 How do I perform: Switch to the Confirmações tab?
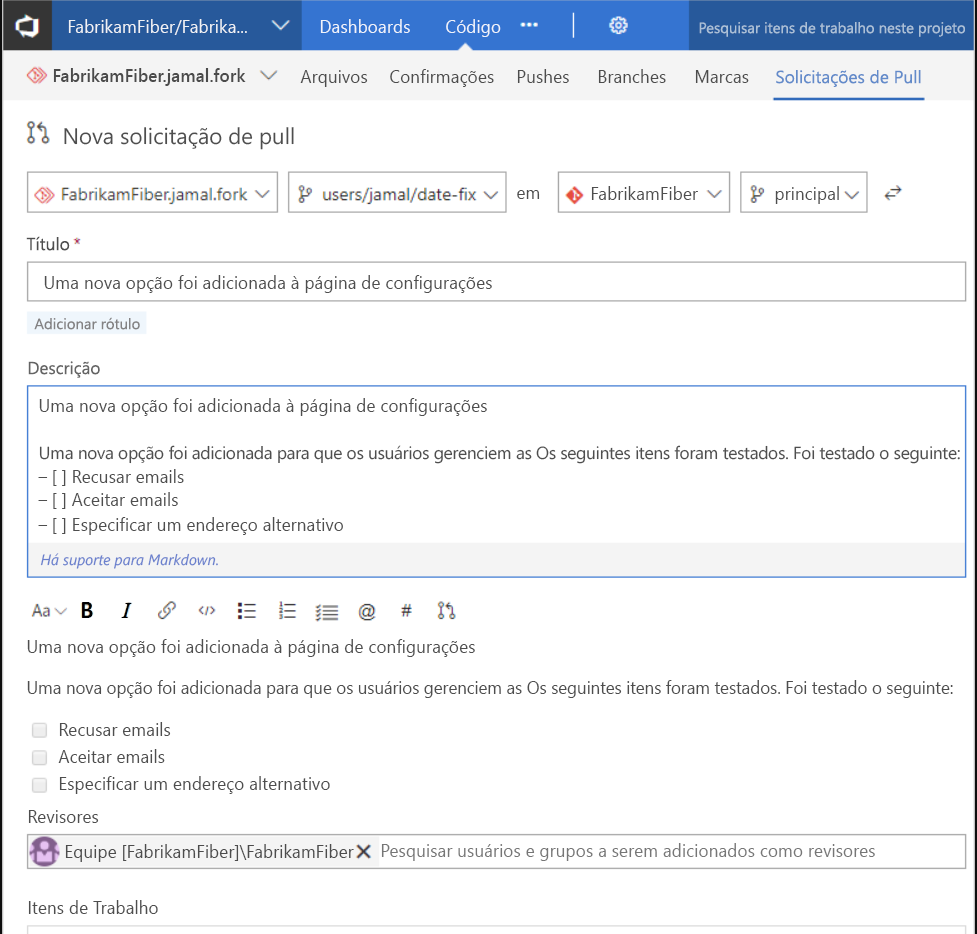click(441, 76)
